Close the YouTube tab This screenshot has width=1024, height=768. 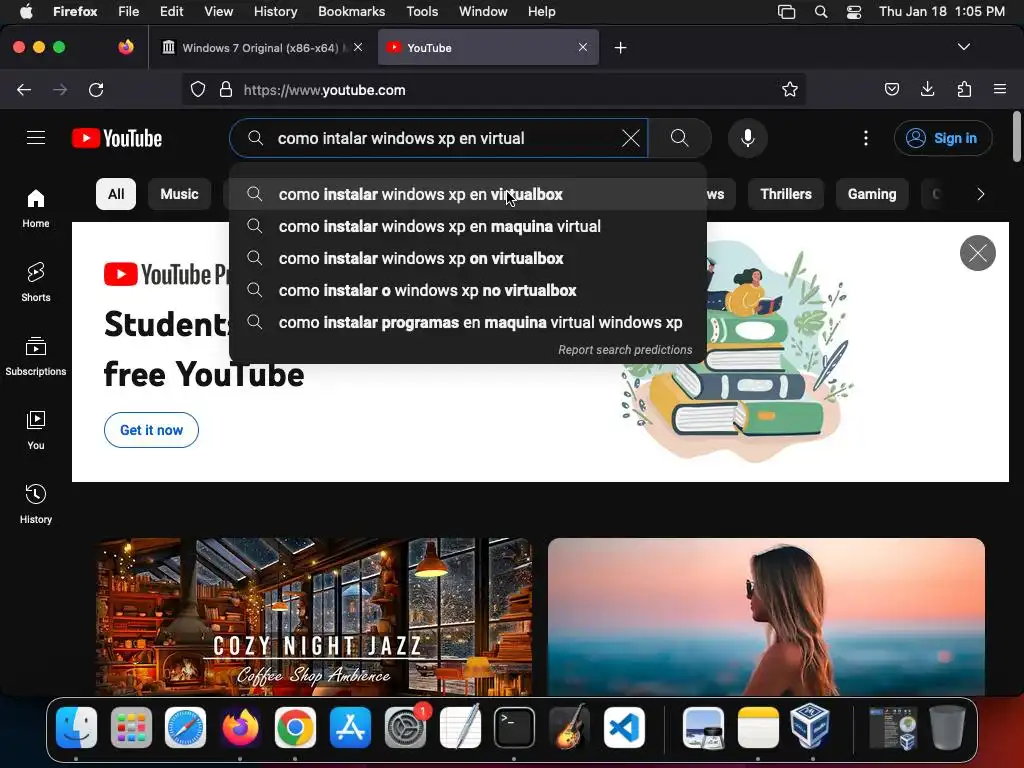pyautogui.click(x=583, y=47)
